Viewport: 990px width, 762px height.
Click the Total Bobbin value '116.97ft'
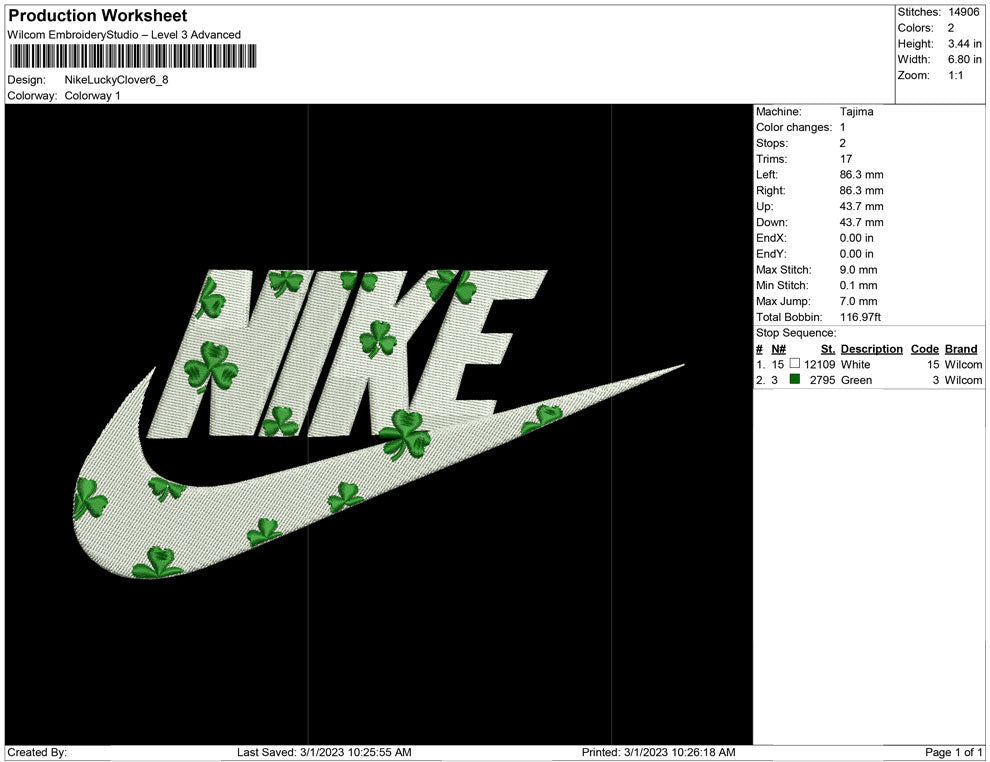(x=861, y=317)
